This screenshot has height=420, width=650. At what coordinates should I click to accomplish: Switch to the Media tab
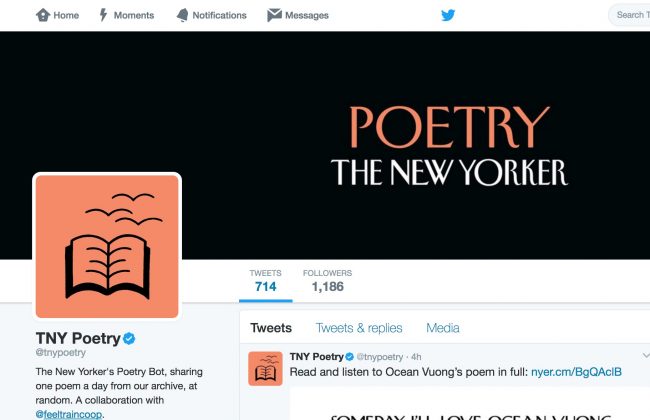click(443, 328)
